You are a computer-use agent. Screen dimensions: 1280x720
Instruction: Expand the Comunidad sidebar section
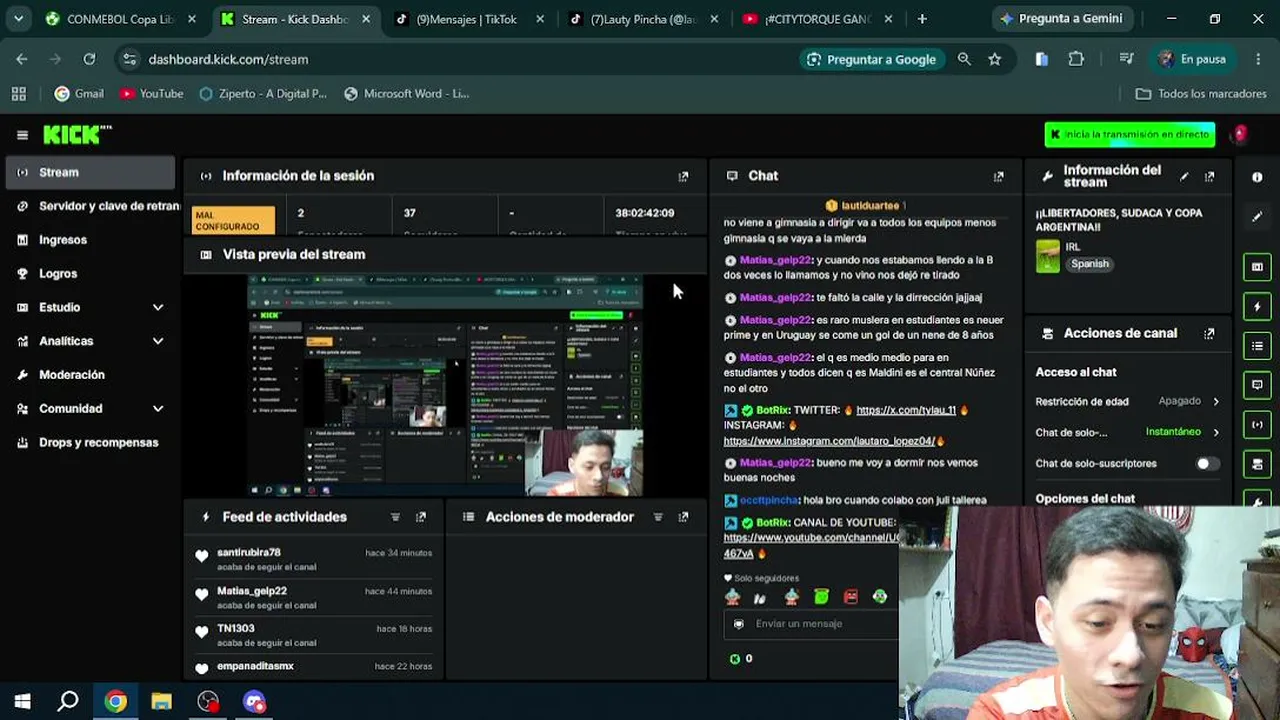[158, 409]
